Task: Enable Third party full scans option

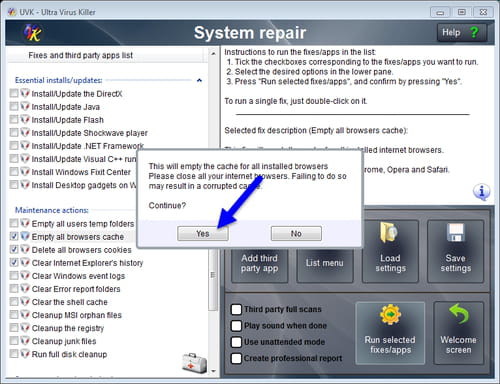Action: point(236,309)
